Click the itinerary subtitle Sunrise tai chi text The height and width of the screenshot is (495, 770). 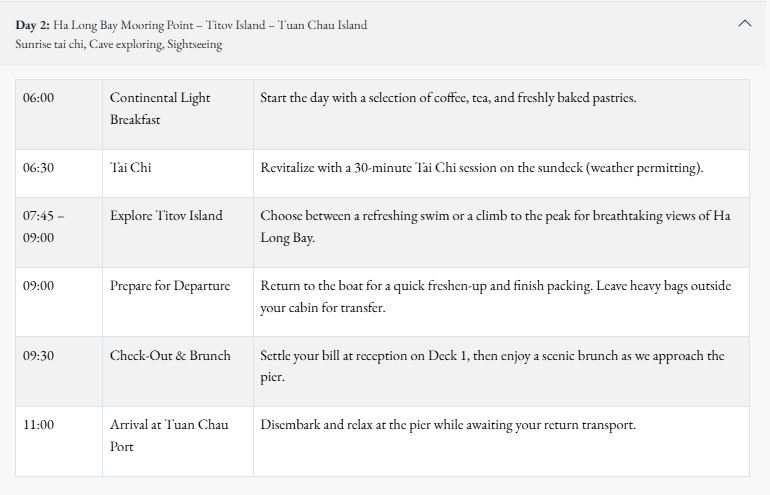point(119,44)
